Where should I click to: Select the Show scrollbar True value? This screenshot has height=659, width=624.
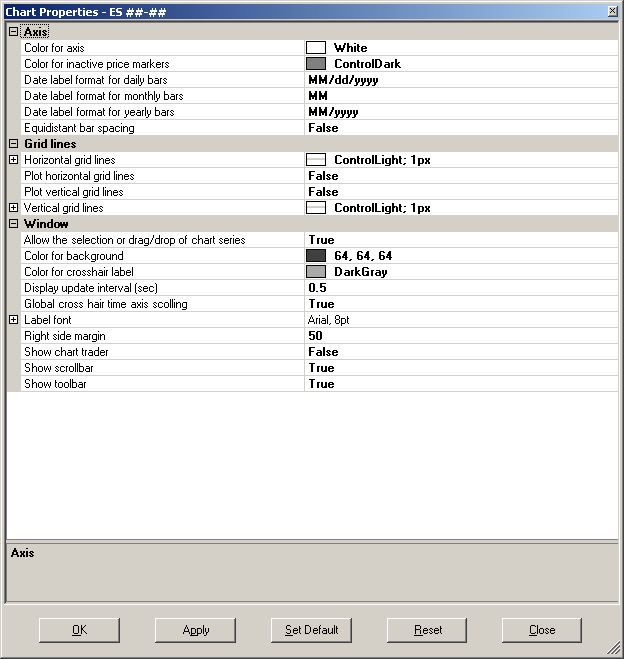[321, 368]
